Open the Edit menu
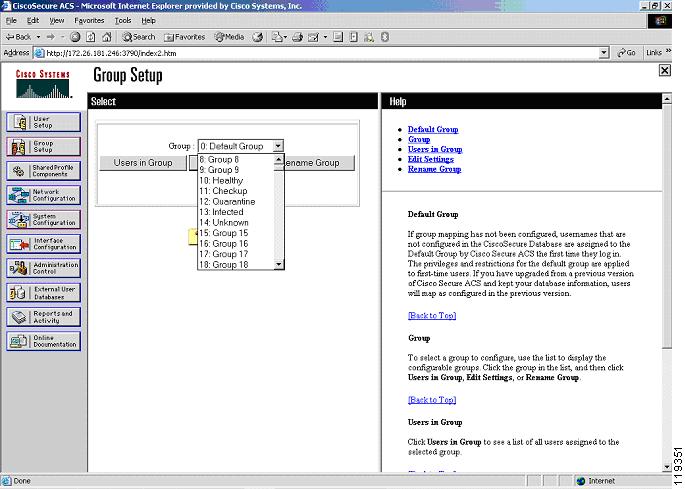The width and height of the screenshot is (685, 489). click(33, 21)
